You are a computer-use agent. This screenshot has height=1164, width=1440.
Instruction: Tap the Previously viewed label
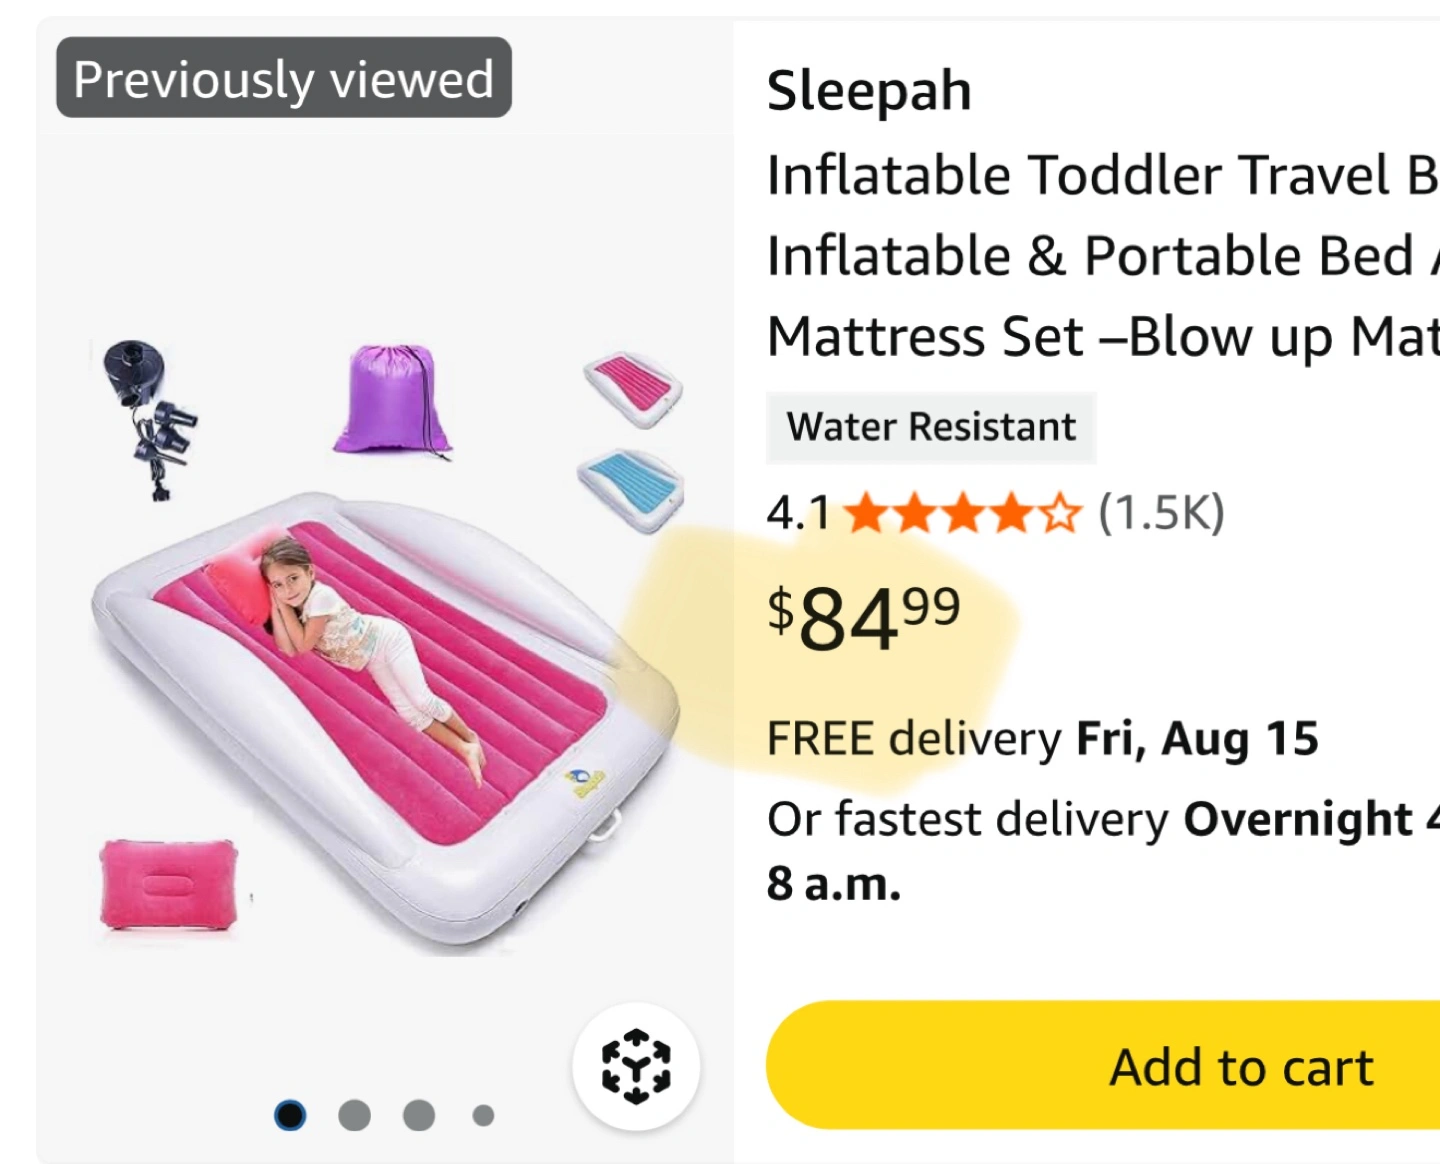click(284, 78)
